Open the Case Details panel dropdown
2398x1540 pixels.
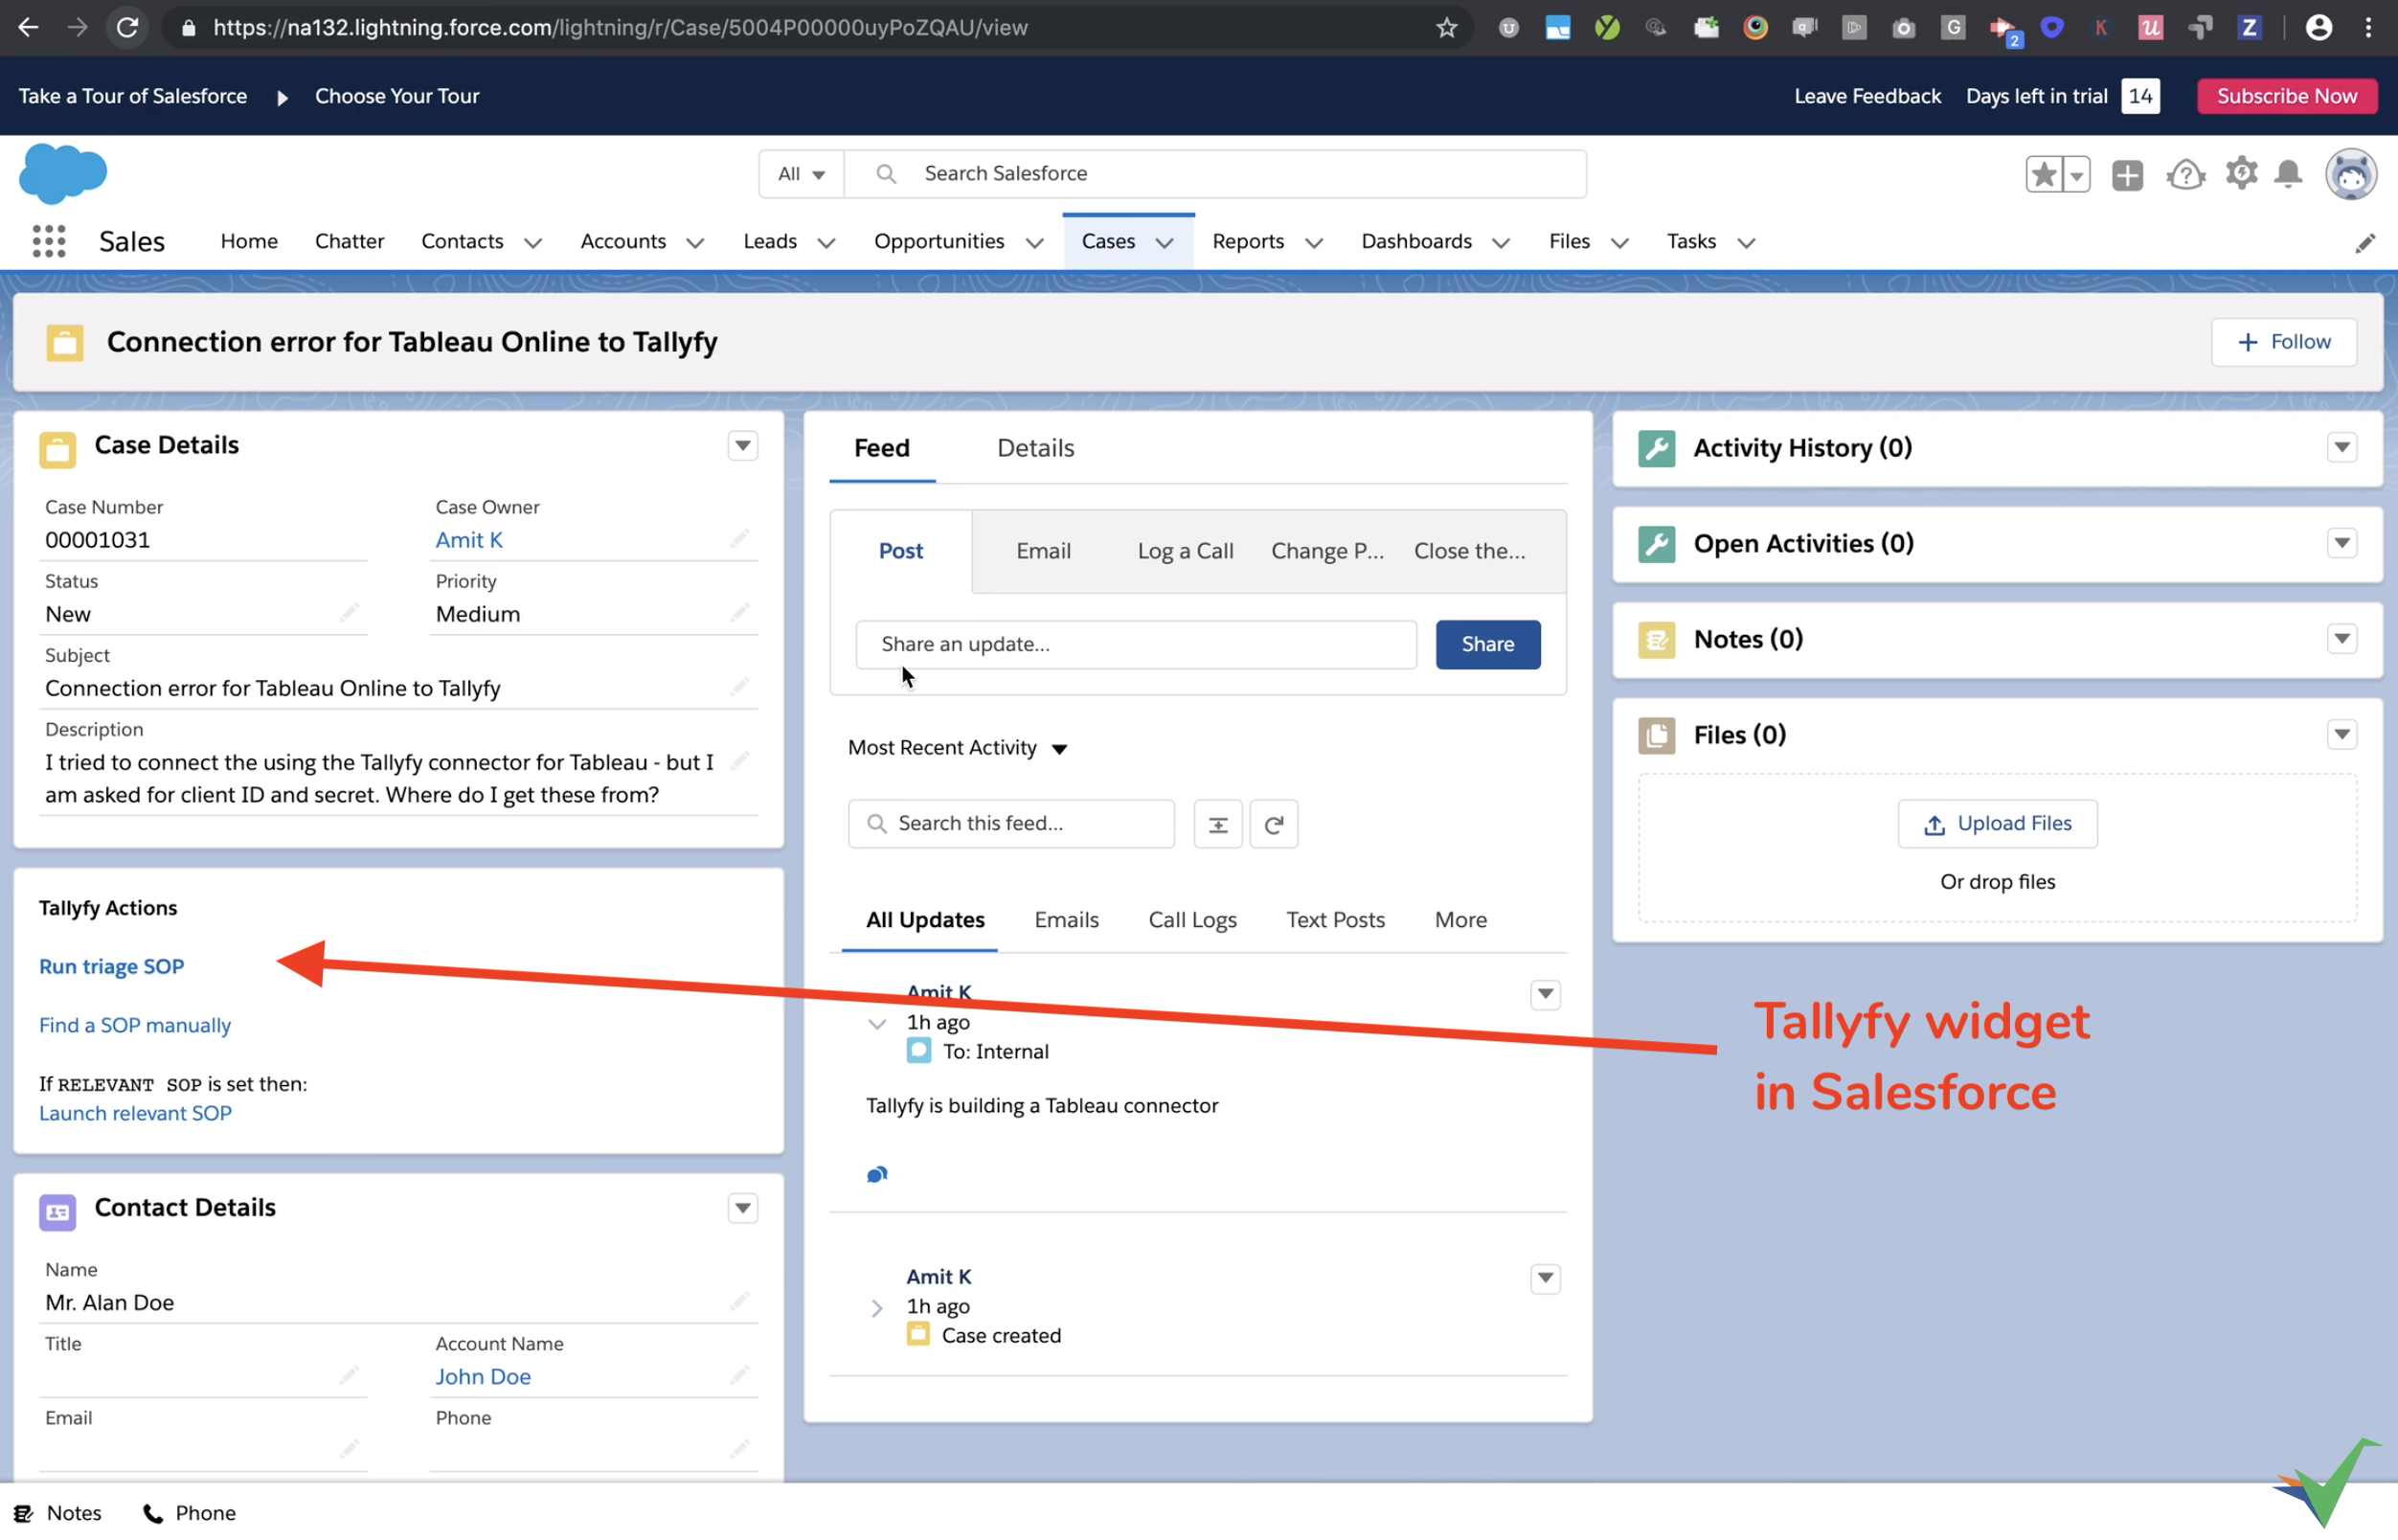tap(742, 446)
